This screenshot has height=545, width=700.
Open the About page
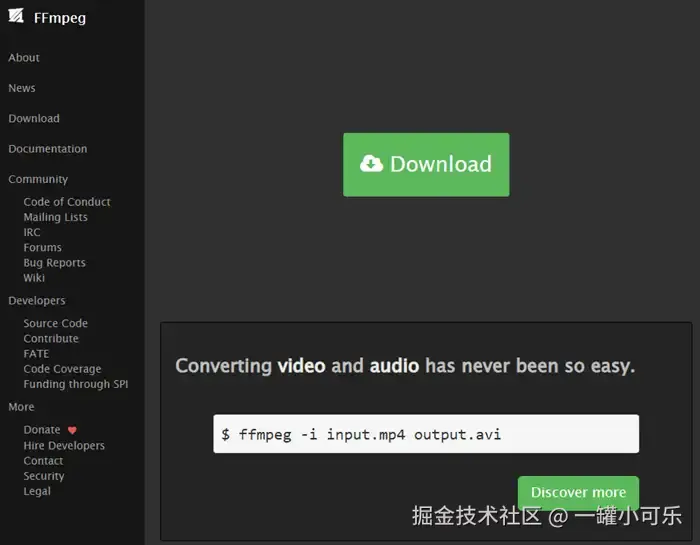[x=24, y=58]
